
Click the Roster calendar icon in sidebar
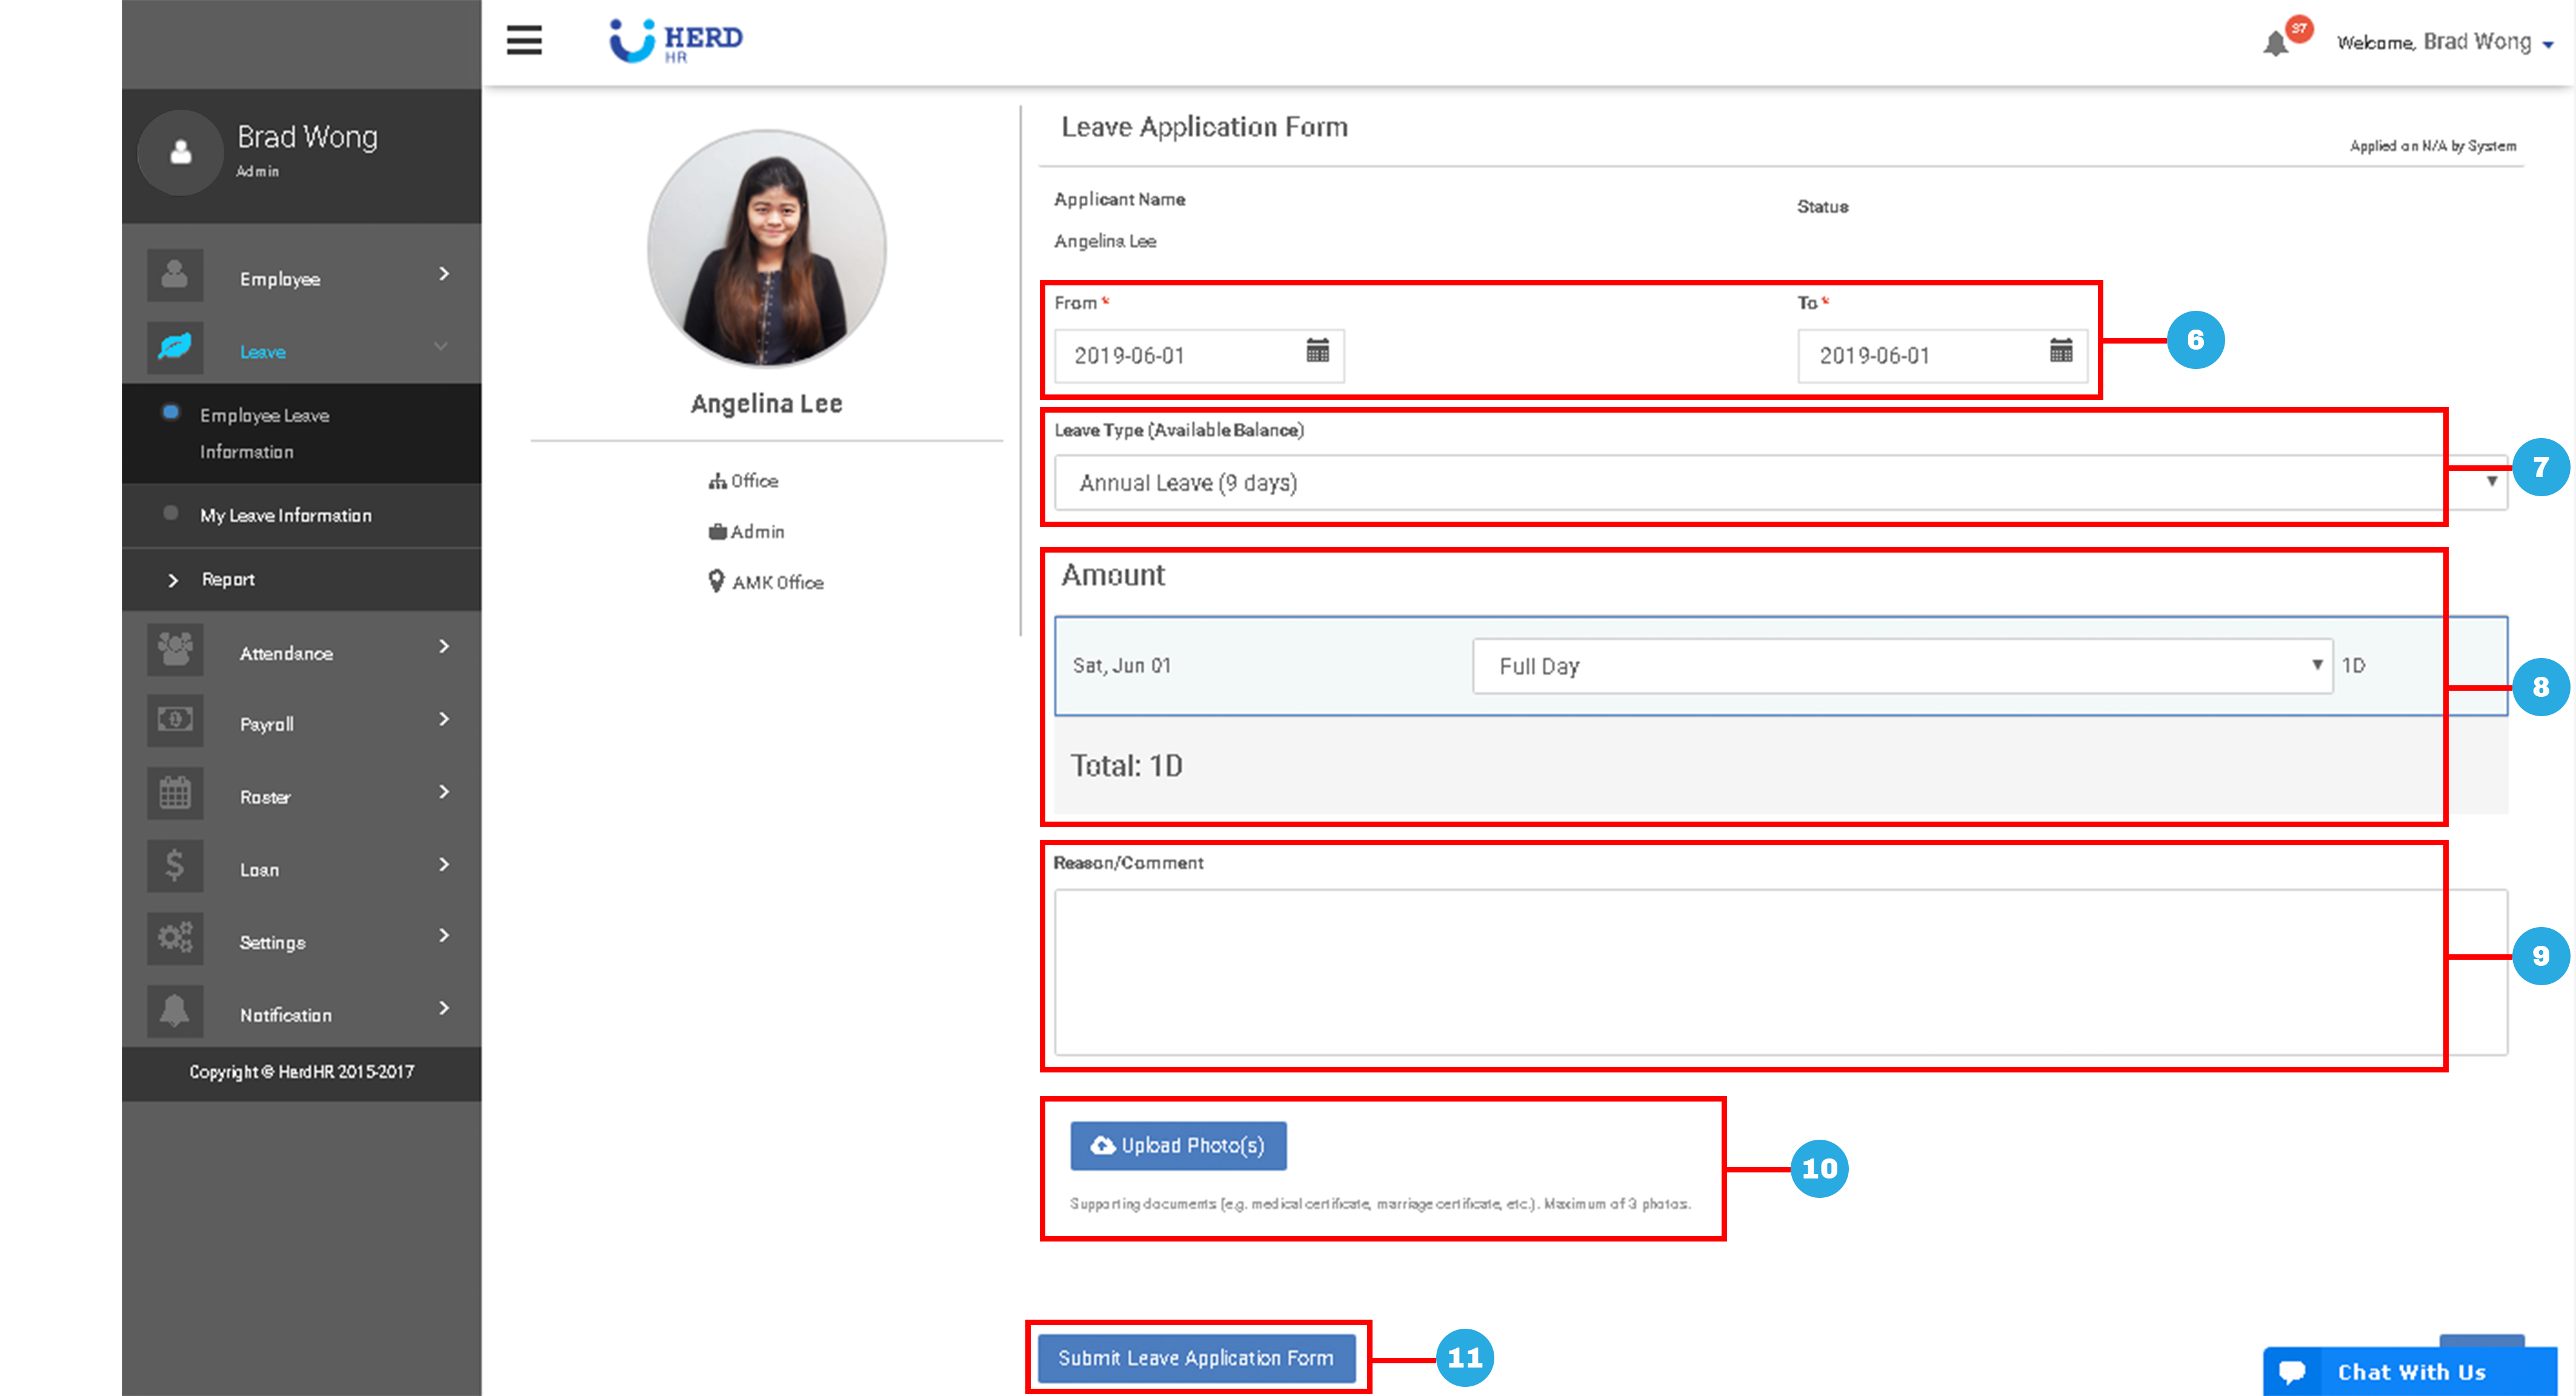(175, 793)
